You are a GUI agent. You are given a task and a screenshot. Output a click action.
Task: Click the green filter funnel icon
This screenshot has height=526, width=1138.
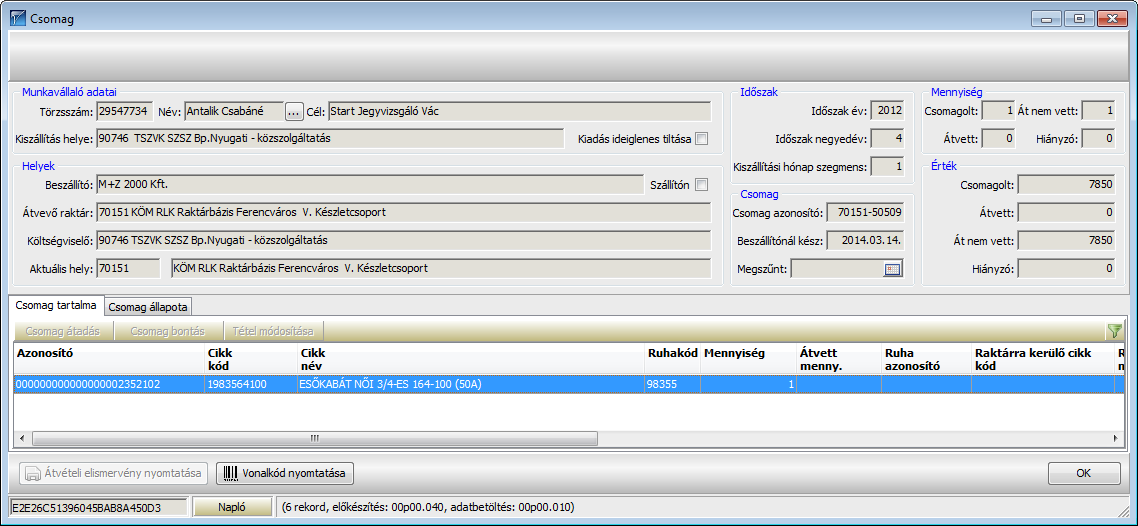point(1114,331)
